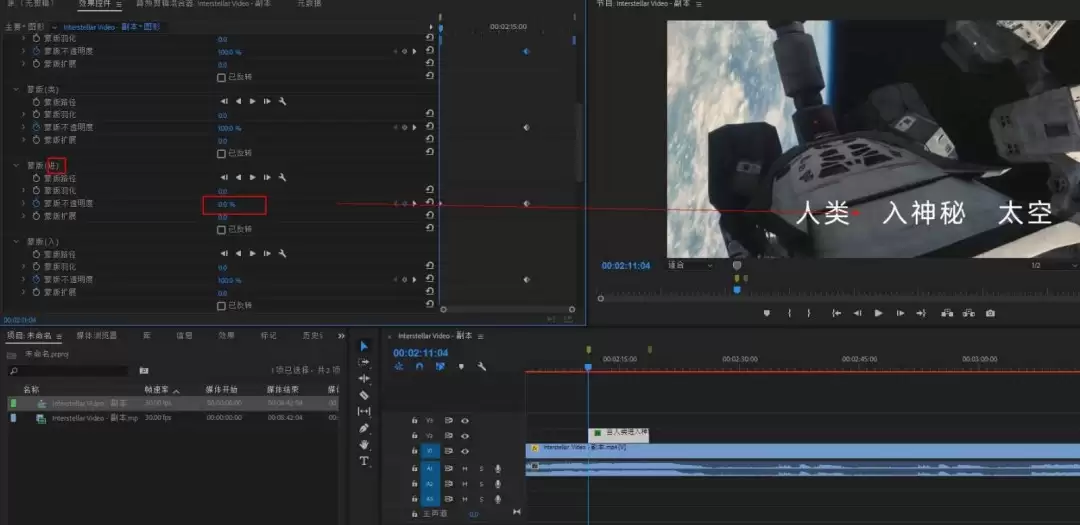Screen dimensions: 1080x525
Task: Sort project list by 帧速率 column
Action: click(156, 390)
